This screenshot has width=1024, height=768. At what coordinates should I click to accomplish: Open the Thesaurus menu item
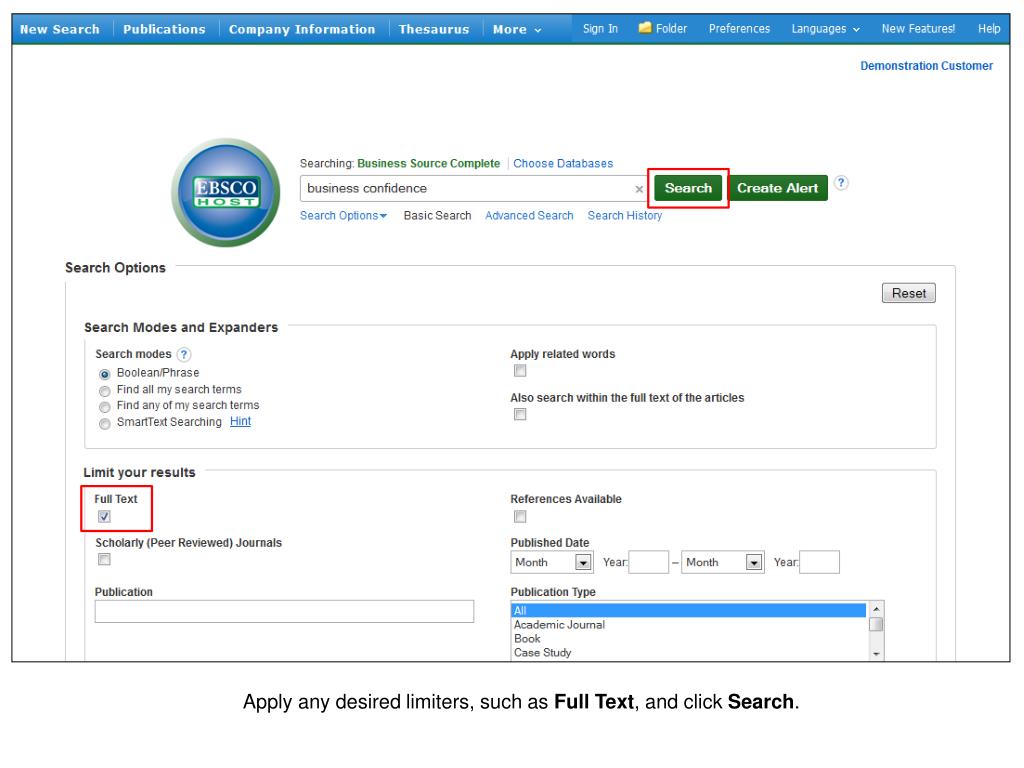[434, 29]
